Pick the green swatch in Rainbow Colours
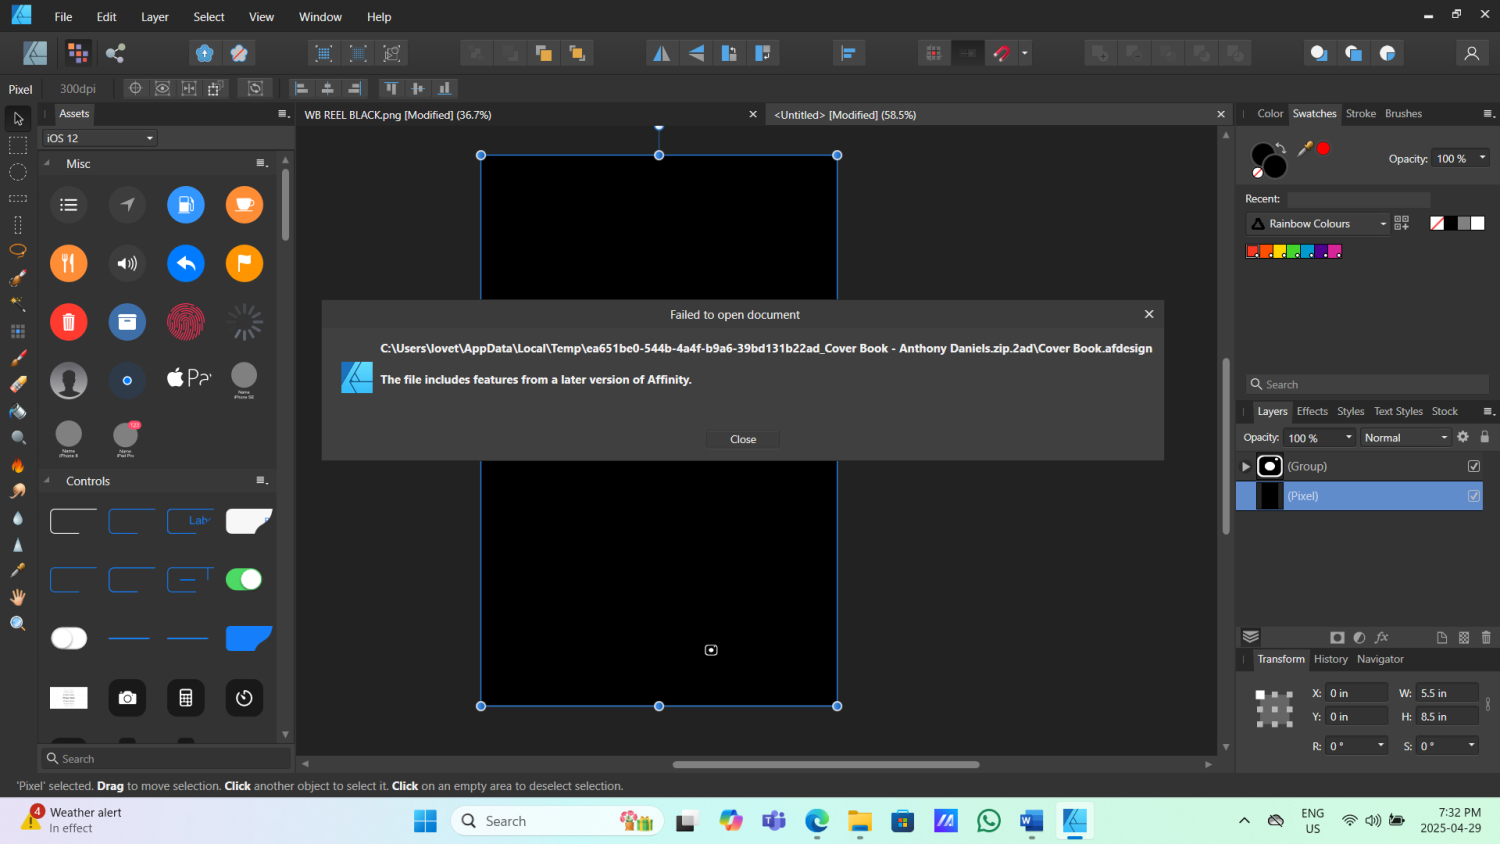Image resolution: width=1500 pixels, height=844 pixels. pyautogui.click(x=1293, y=251)
